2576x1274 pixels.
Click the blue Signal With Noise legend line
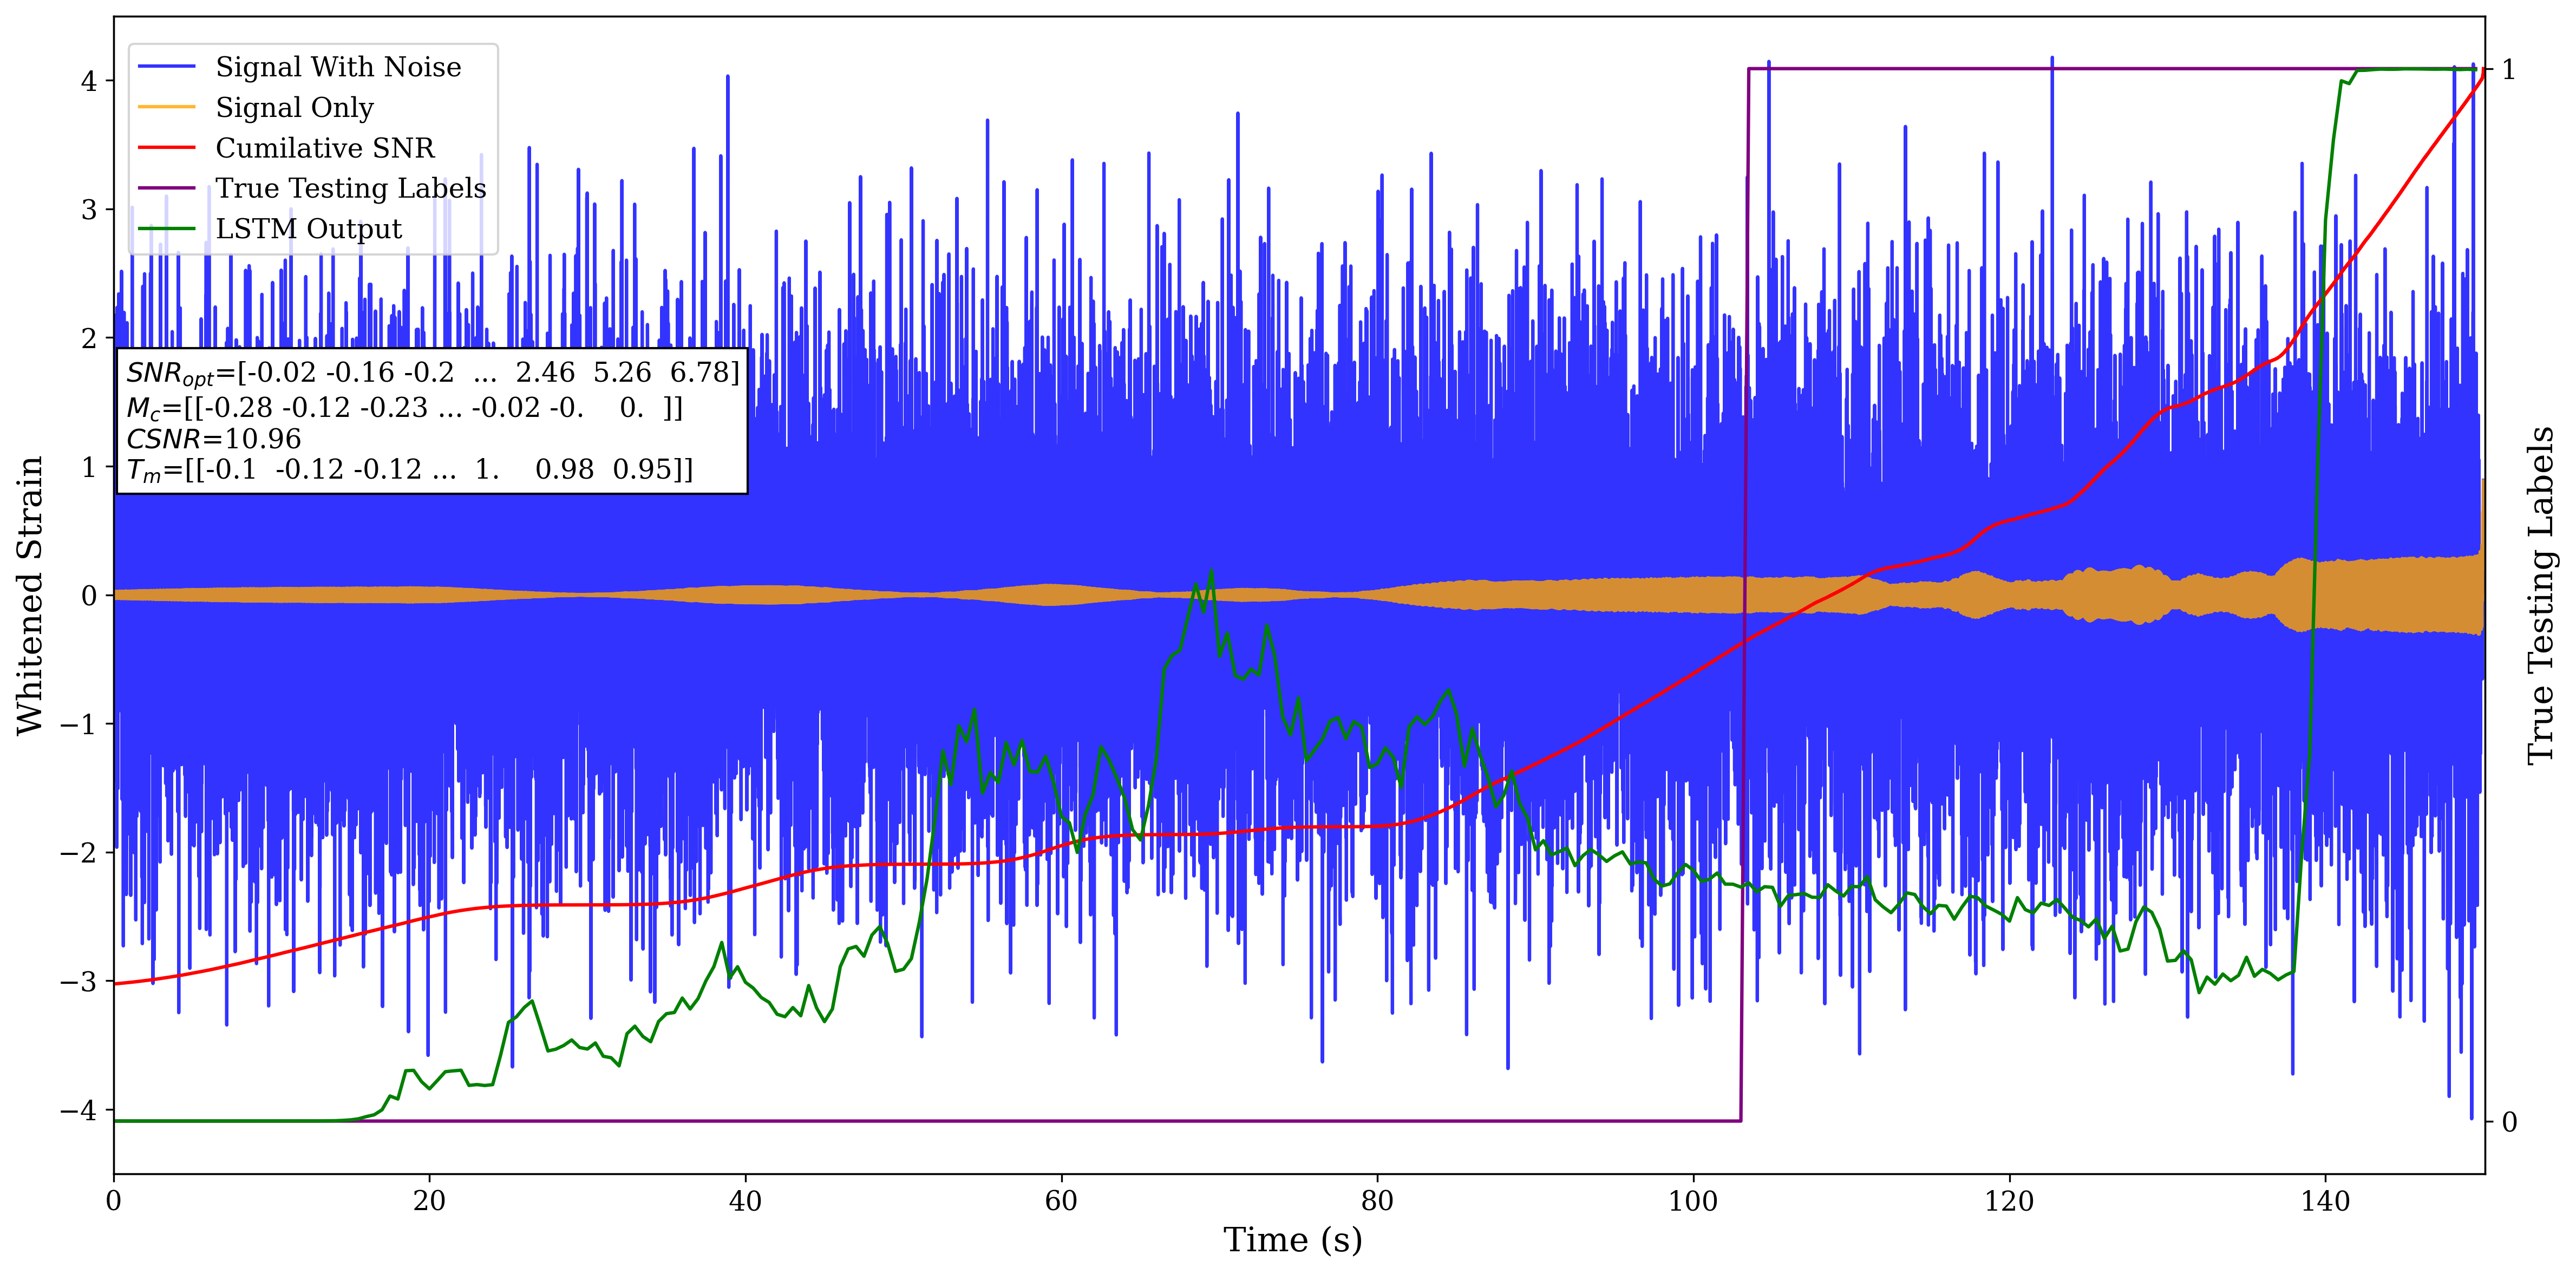[x=166, y=67]
